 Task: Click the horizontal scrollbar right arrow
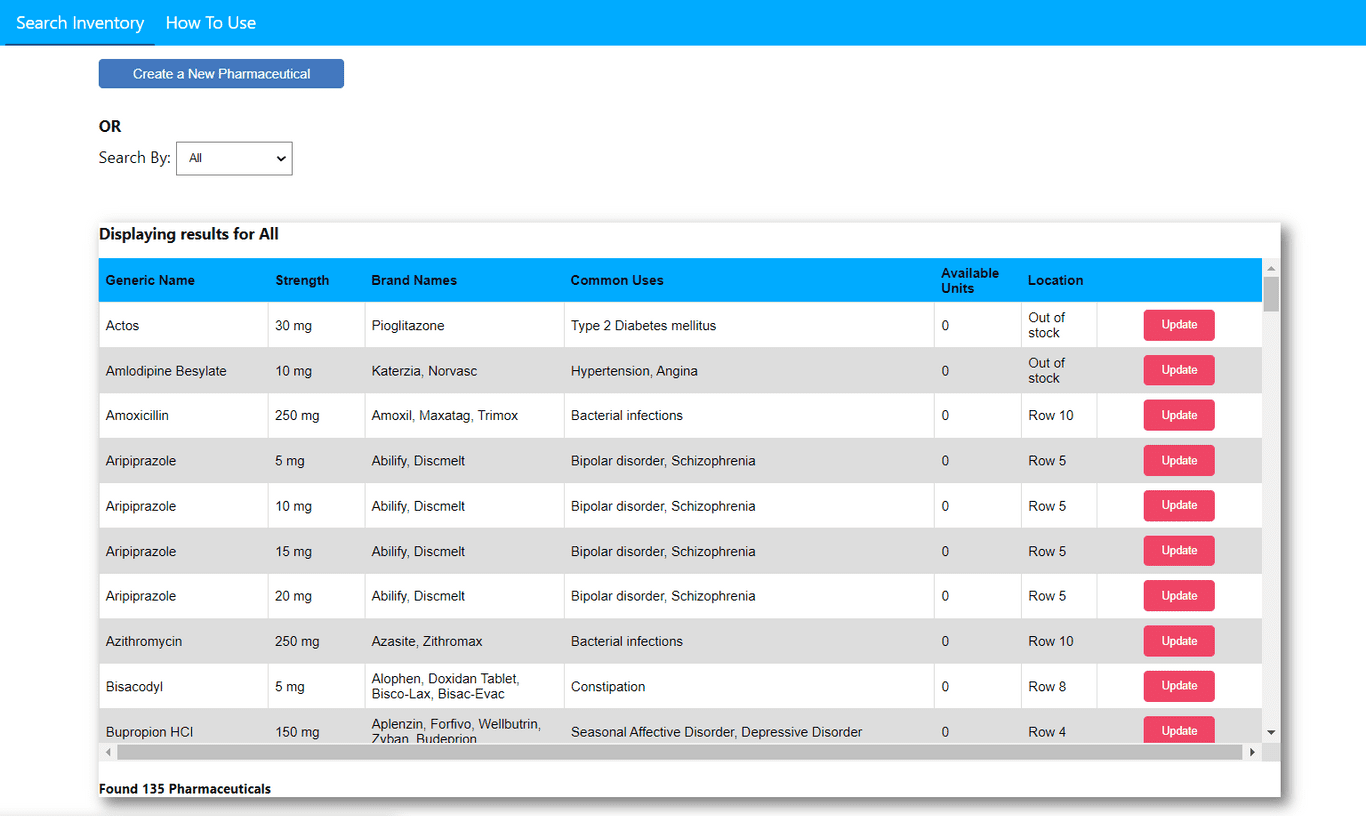(1253, 751)
